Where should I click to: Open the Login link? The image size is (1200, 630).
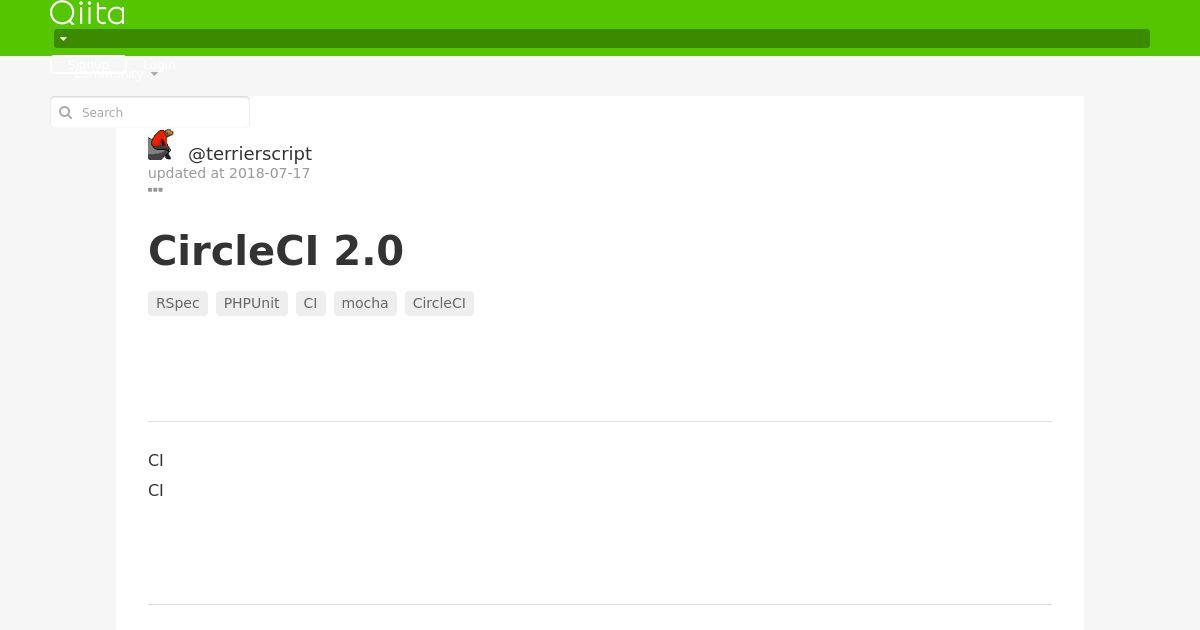(159, 64)
